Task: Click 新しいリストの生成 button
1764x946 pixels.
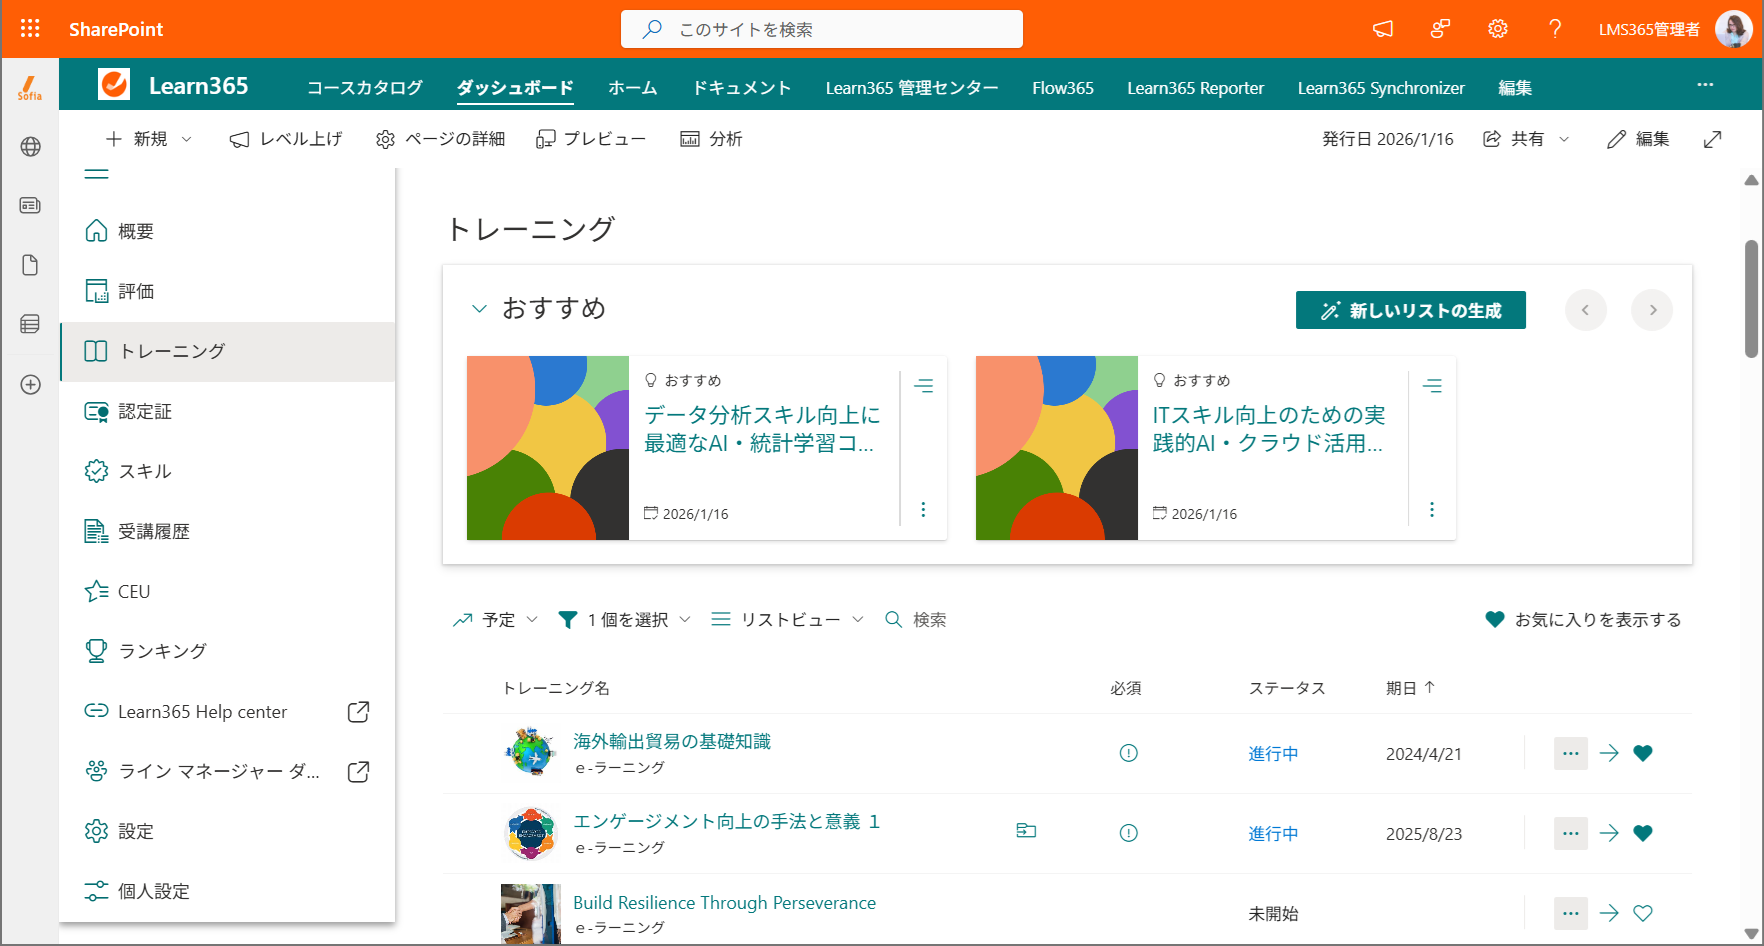Action: pos(1410,310)
